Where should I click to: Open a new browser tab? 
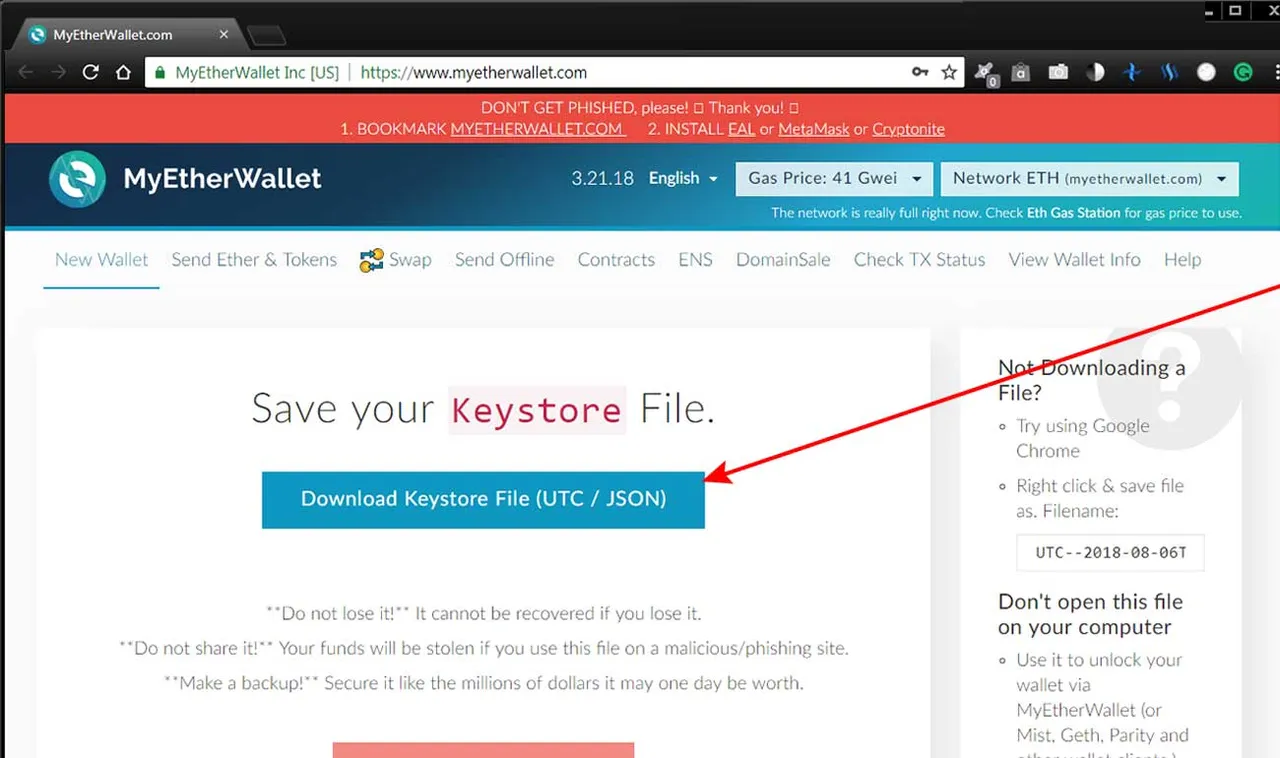(267, 36)
